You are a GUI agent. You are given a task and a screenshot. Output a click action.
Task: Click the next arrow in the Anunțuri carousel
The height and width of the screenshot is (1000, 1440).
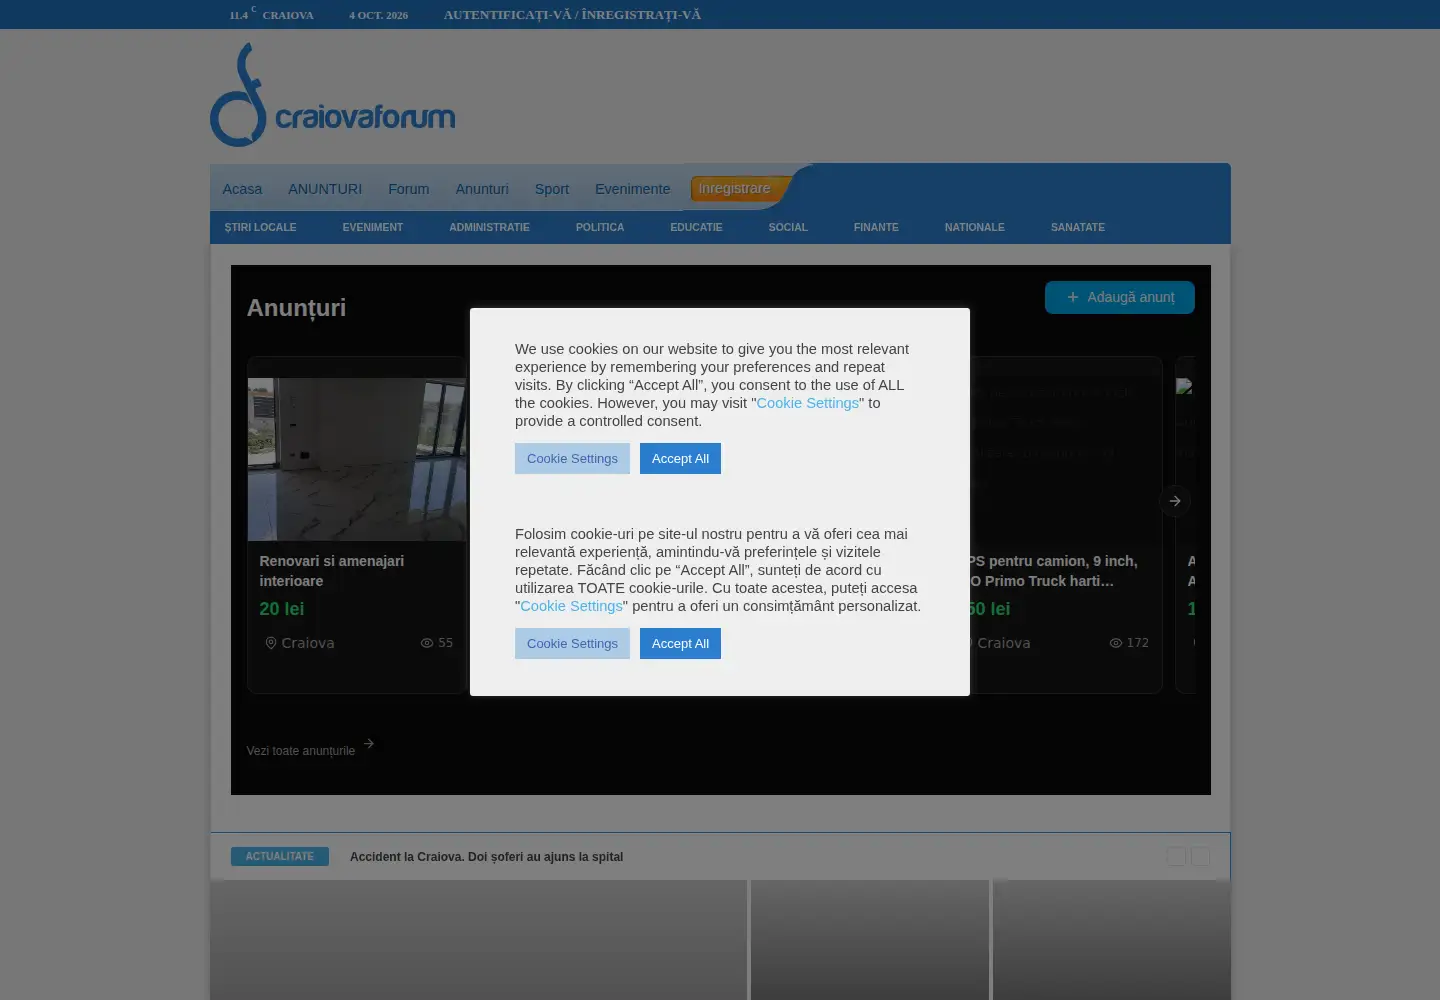1175,501
